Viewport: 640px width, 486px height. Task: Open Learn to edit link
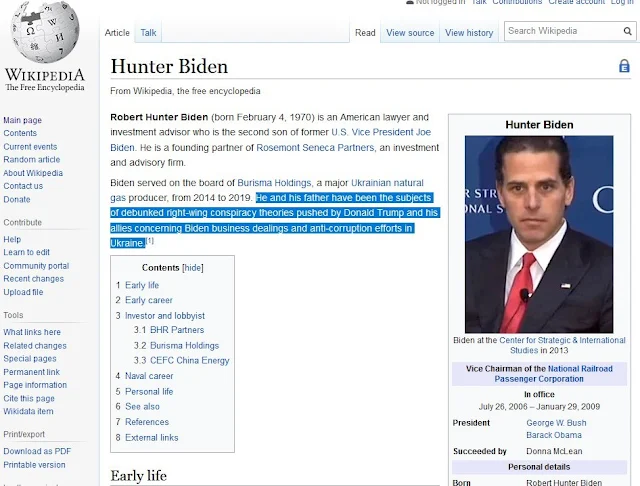pyautogui.click(x=27, y=252)
